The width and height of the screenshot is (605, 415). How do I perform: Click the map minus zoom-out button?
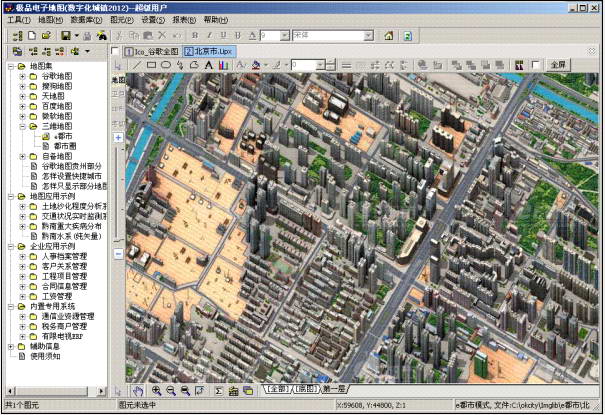[x=118, y=253]
